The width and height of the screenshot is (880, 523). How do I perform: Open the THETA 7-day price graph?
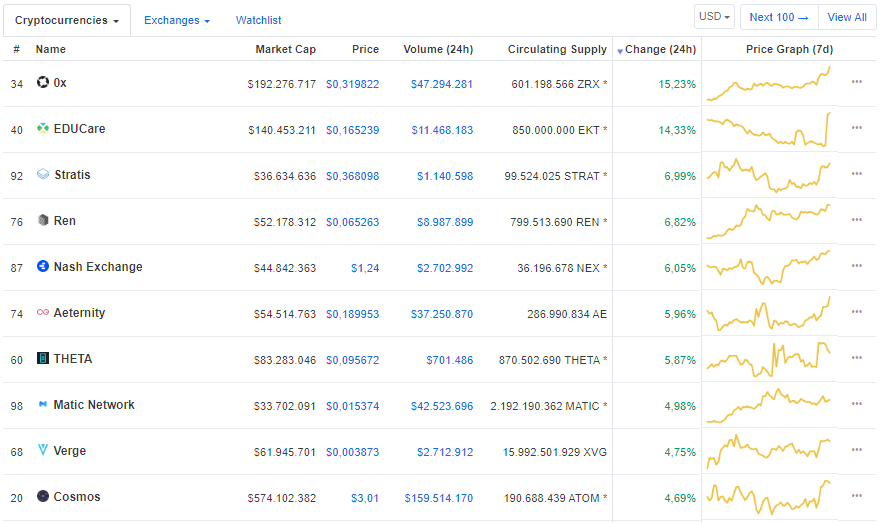[x=768, y=360]
